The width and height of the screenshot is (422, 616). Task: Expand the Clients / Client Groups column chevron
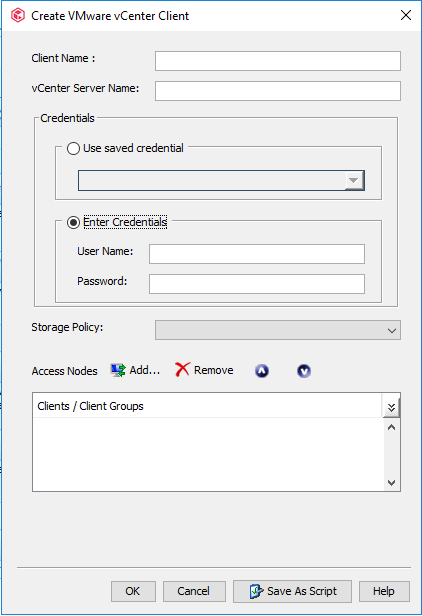coord(391,407)
